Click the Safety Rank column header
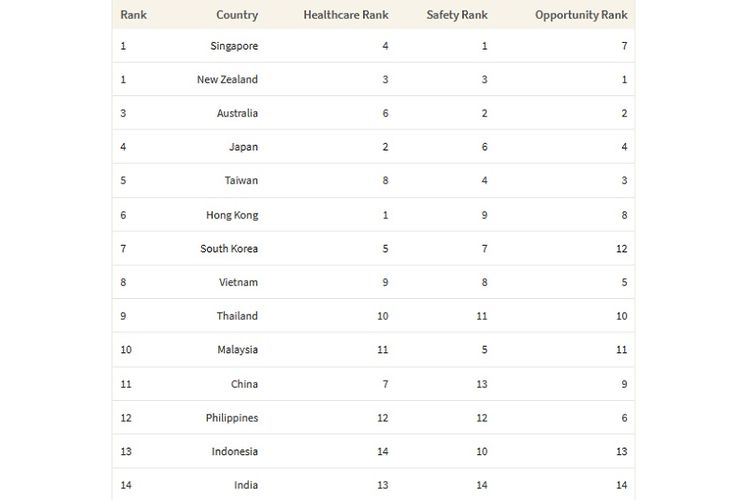Image resolution: width=750 pixels, height=500 pixels. 457,15
